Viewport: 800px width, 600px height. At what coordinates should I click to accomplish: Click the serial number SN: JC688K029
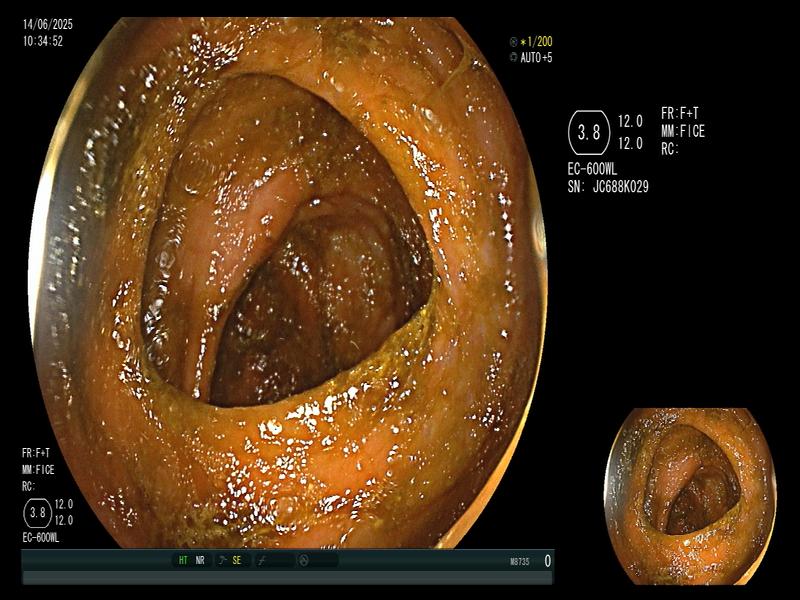[608, 187]
